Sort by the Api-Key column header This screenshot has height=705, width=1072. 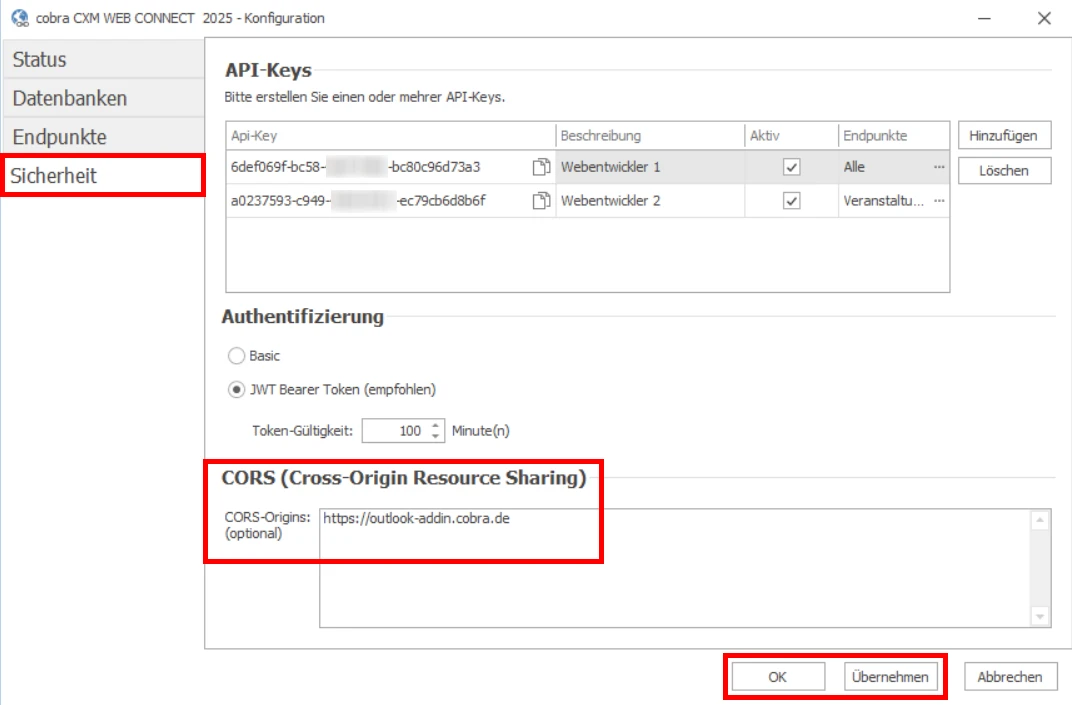coord(390,135)
